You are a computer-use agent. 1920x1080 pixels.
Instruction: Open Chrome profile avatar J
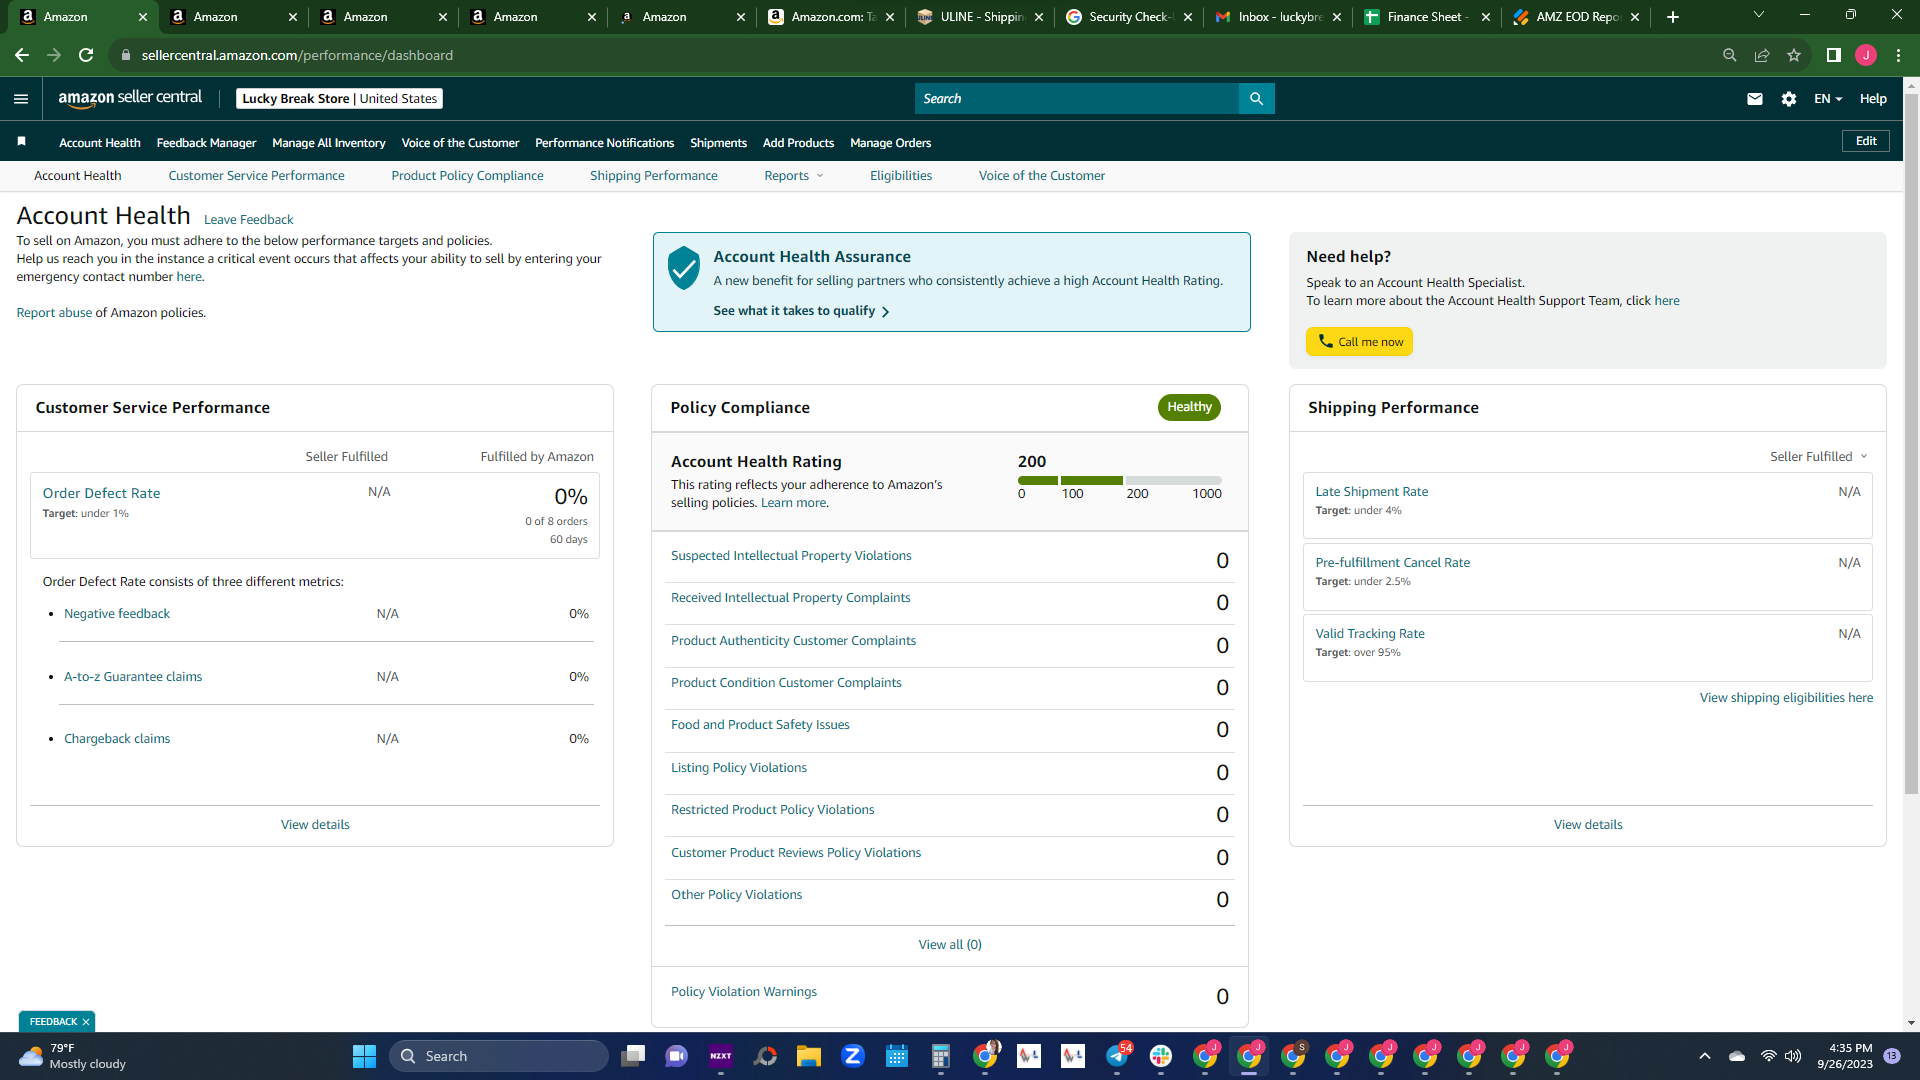pos(1866,55)
